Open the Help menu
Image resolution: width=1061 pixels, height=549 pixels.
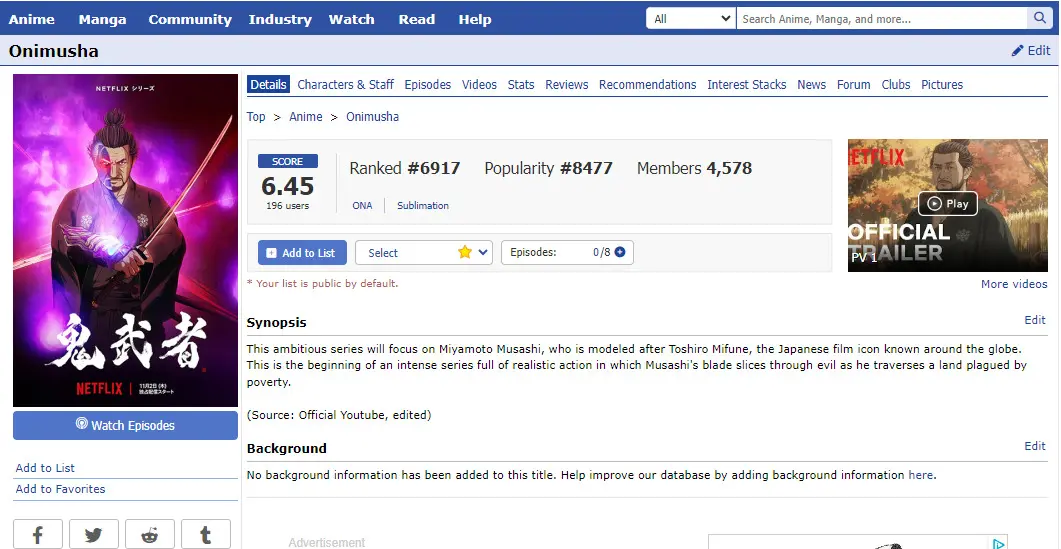click(474, 19)
